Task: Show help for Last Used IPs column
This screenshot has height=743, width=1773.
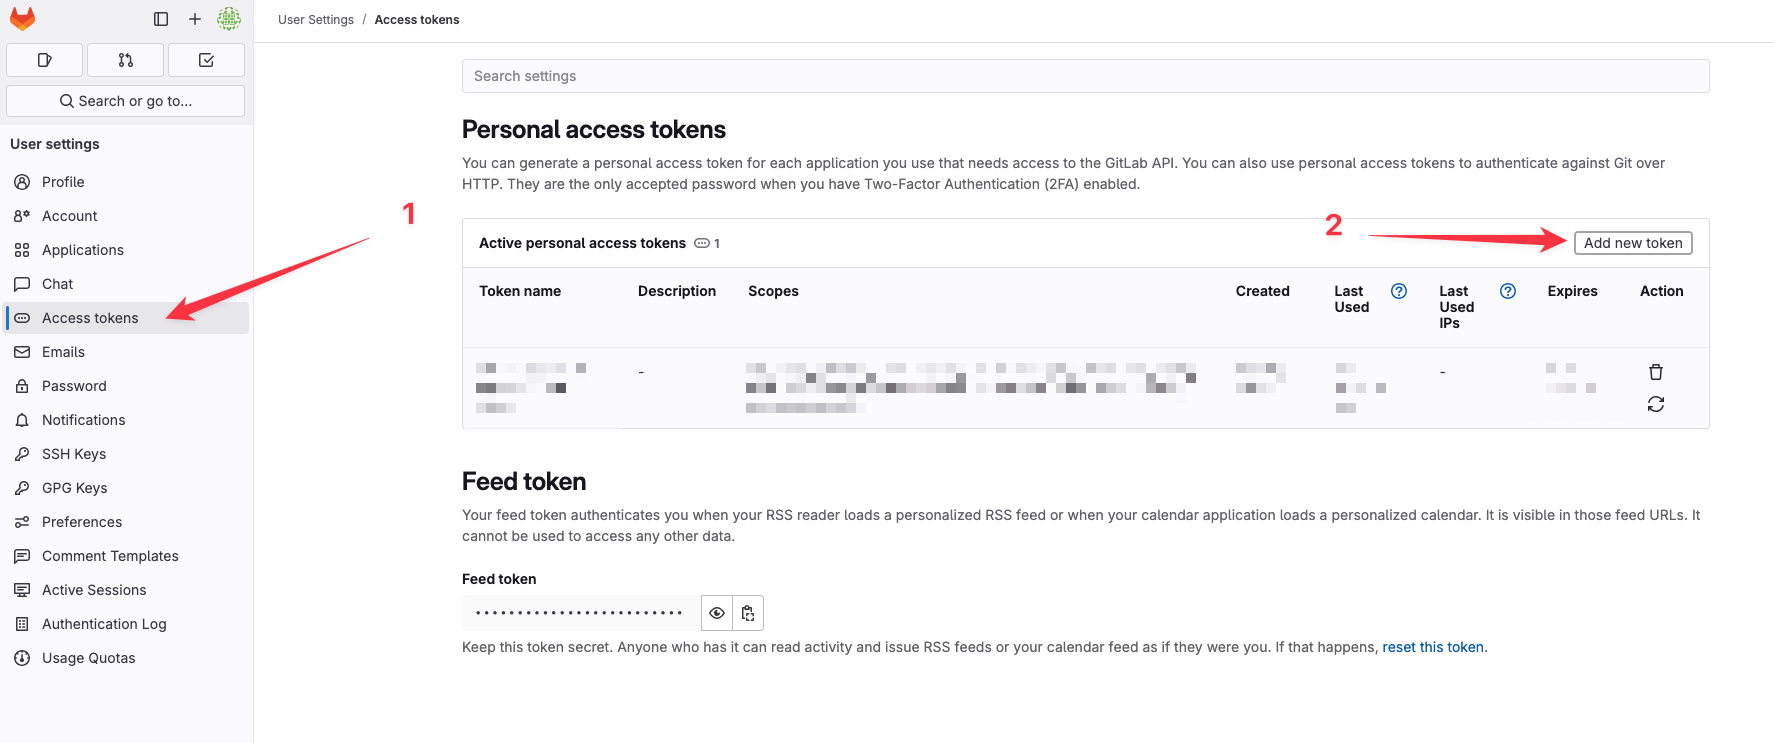Action: (1508, 291)
